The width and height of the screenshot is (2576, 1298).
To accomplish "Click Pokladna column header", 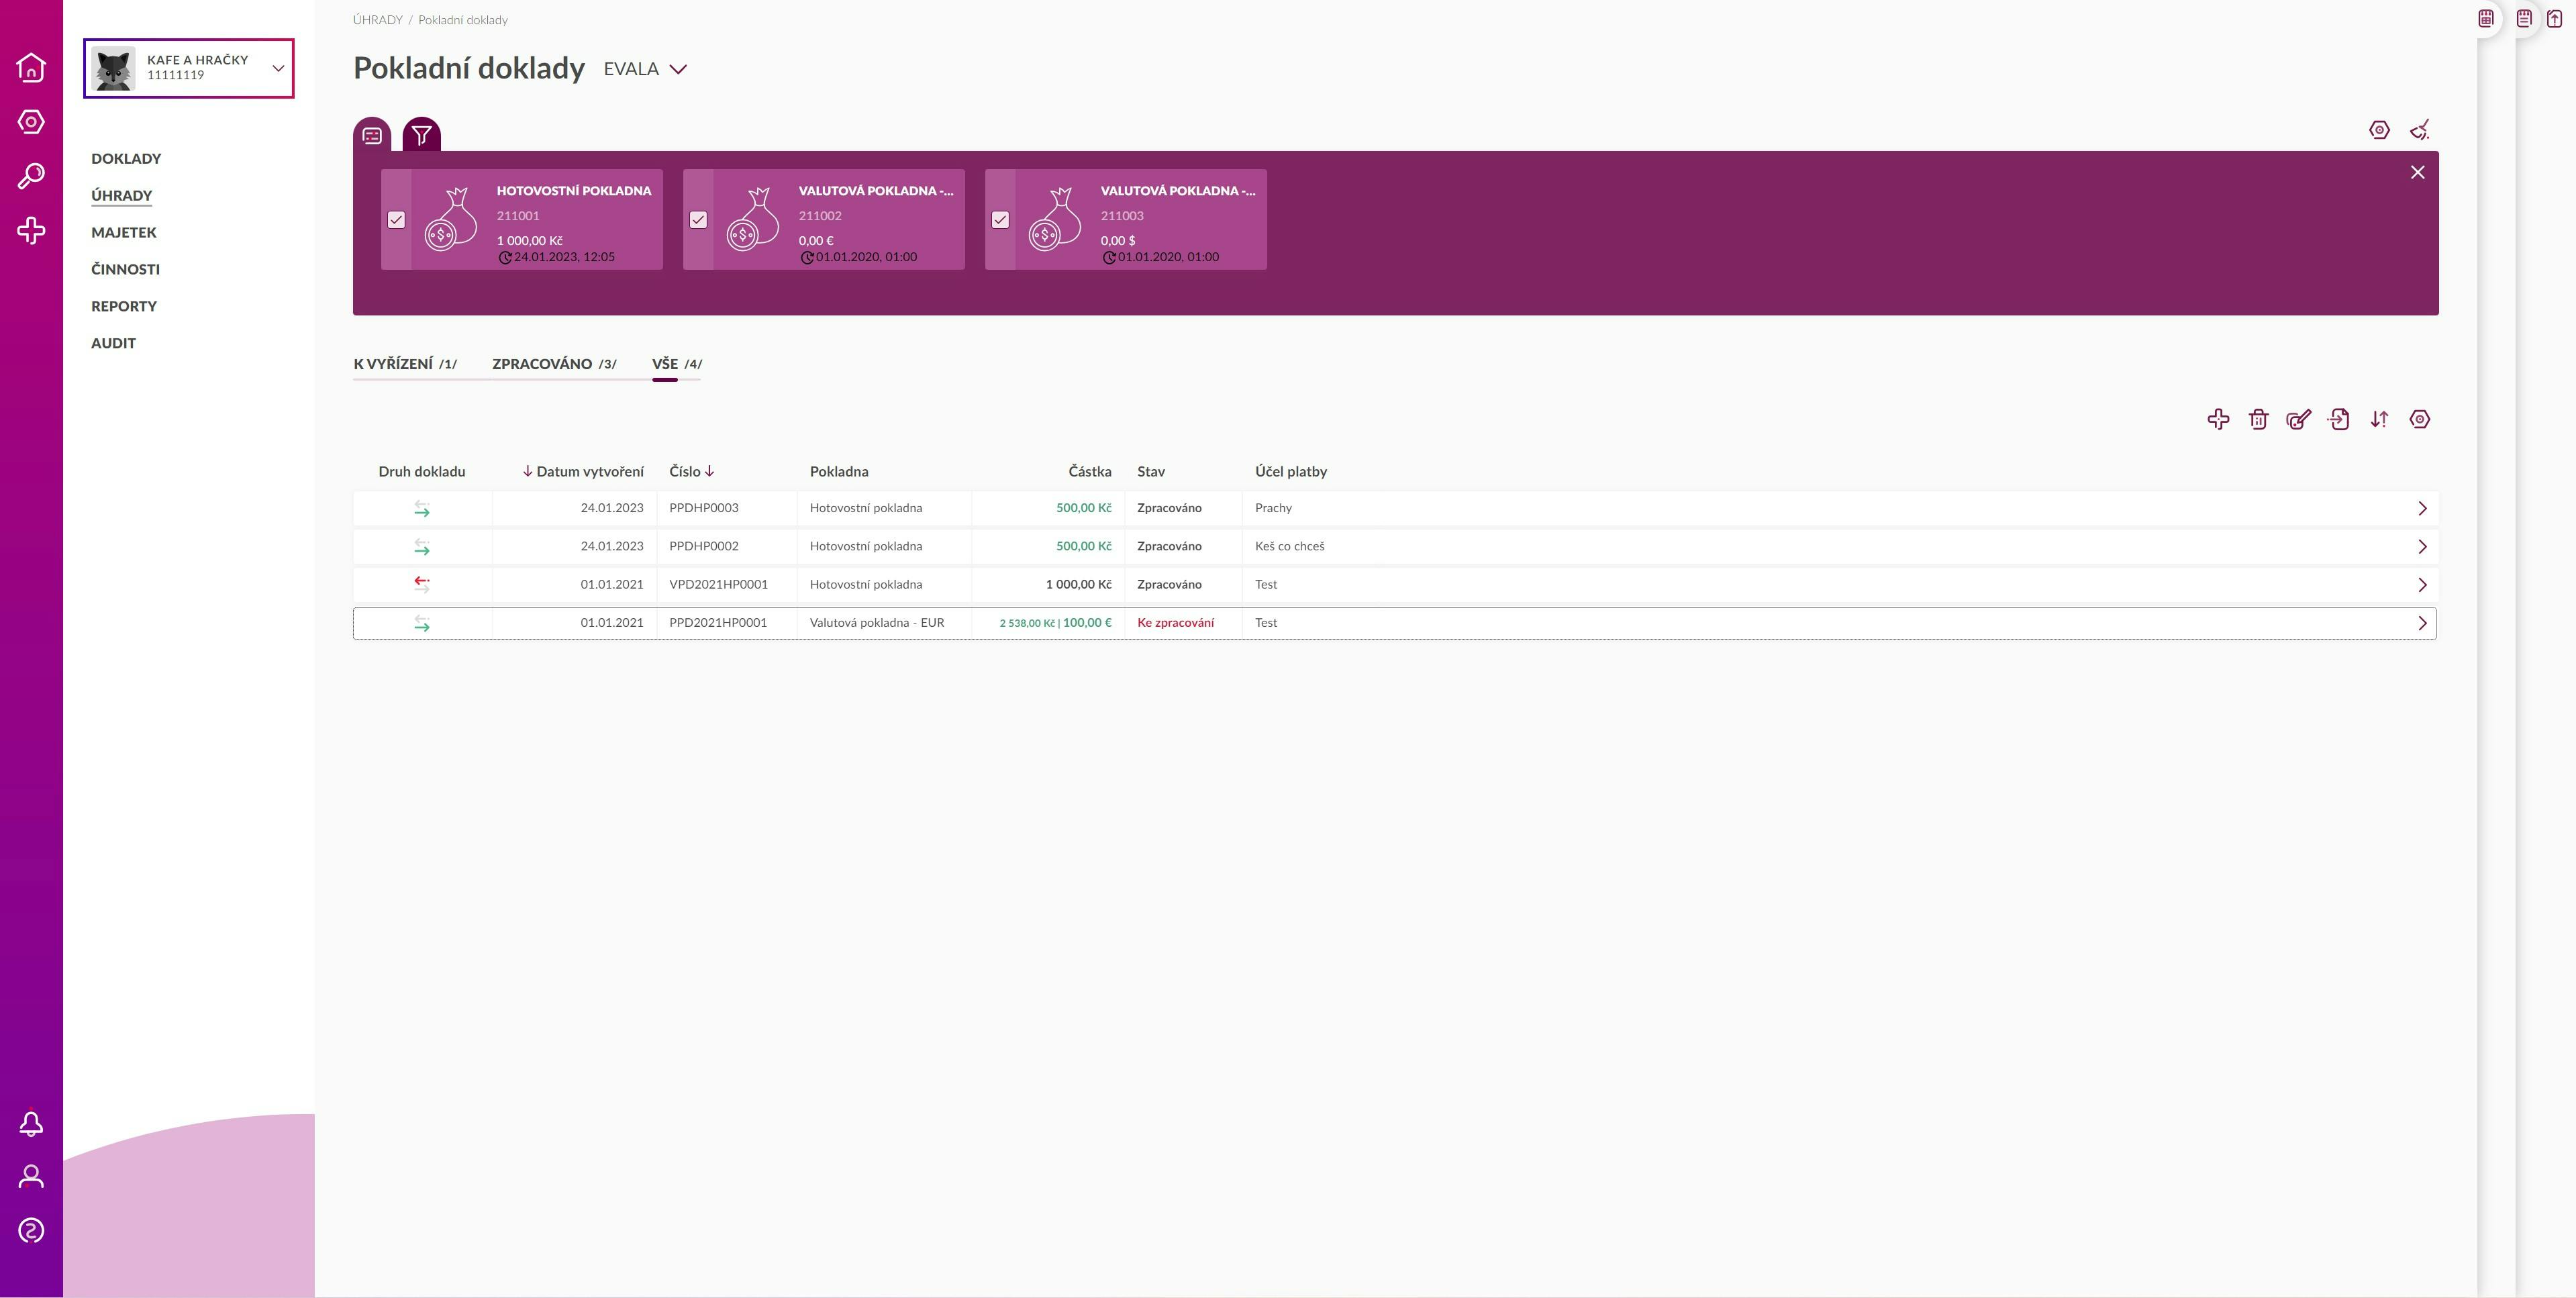I will pyautogui.click(x=839, y=471).
